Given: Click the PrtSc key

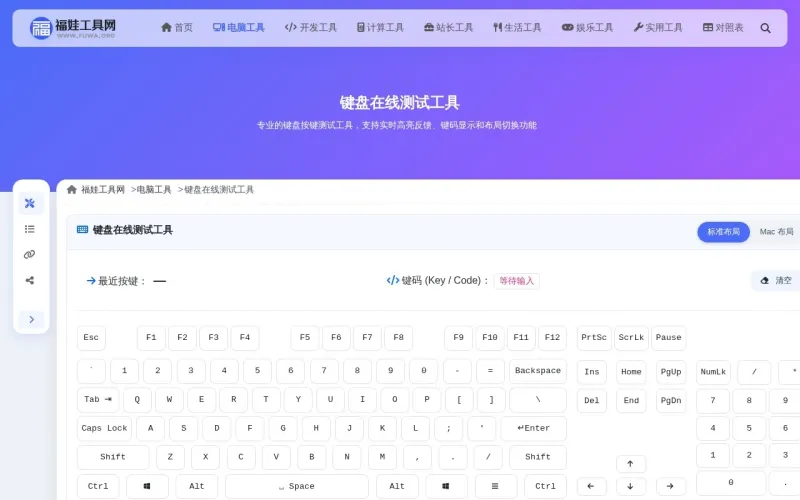Looking at the screenshot, I should tap(594, 338).
